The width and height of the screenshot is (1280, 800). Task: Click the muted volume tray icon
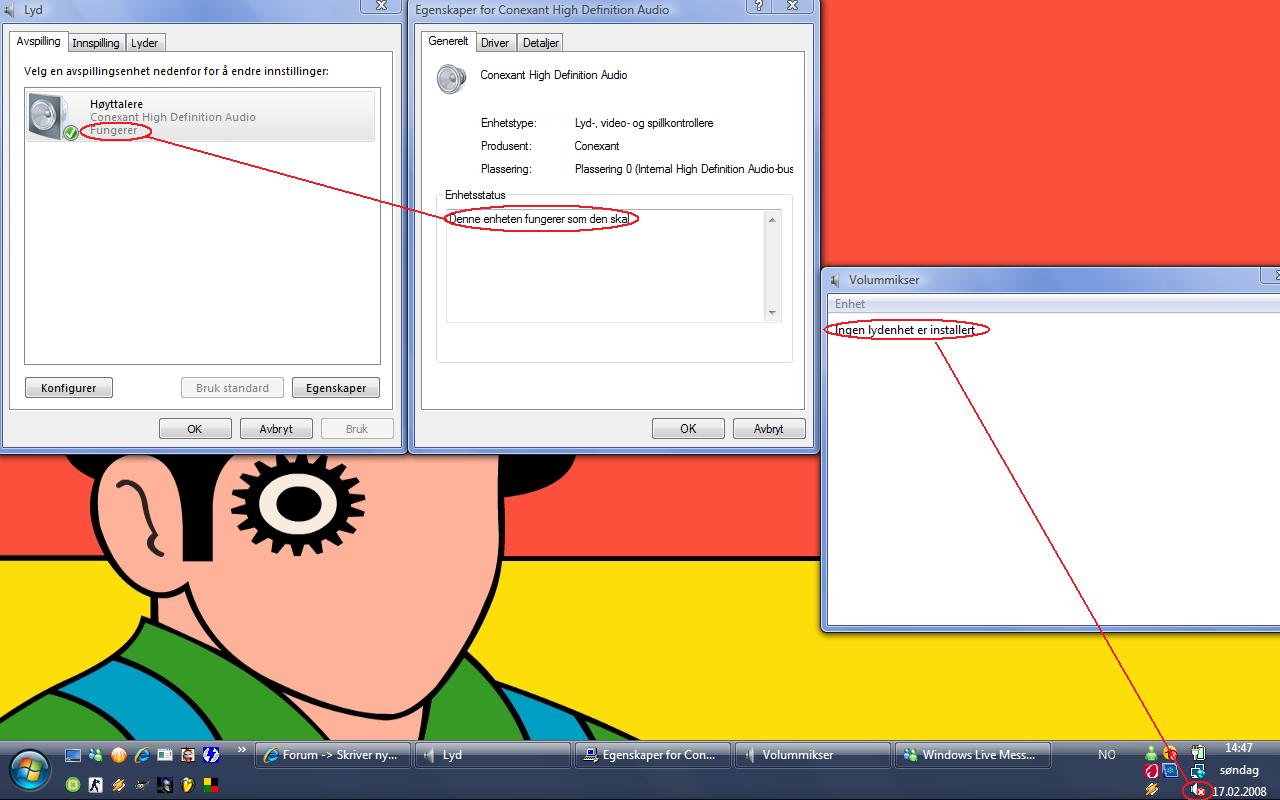[1198, 789]
